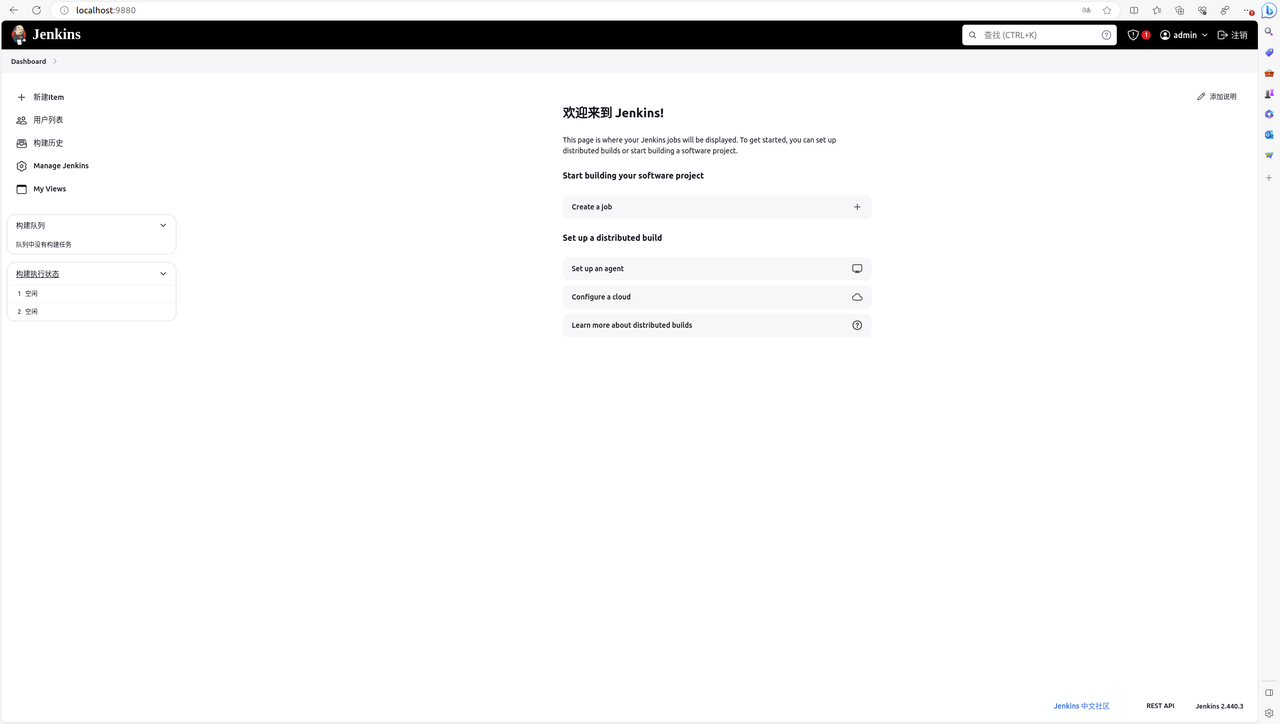Open the admin account dropdown
This screenshot has width=1280, height=724.
click(x=1183, y=34)
